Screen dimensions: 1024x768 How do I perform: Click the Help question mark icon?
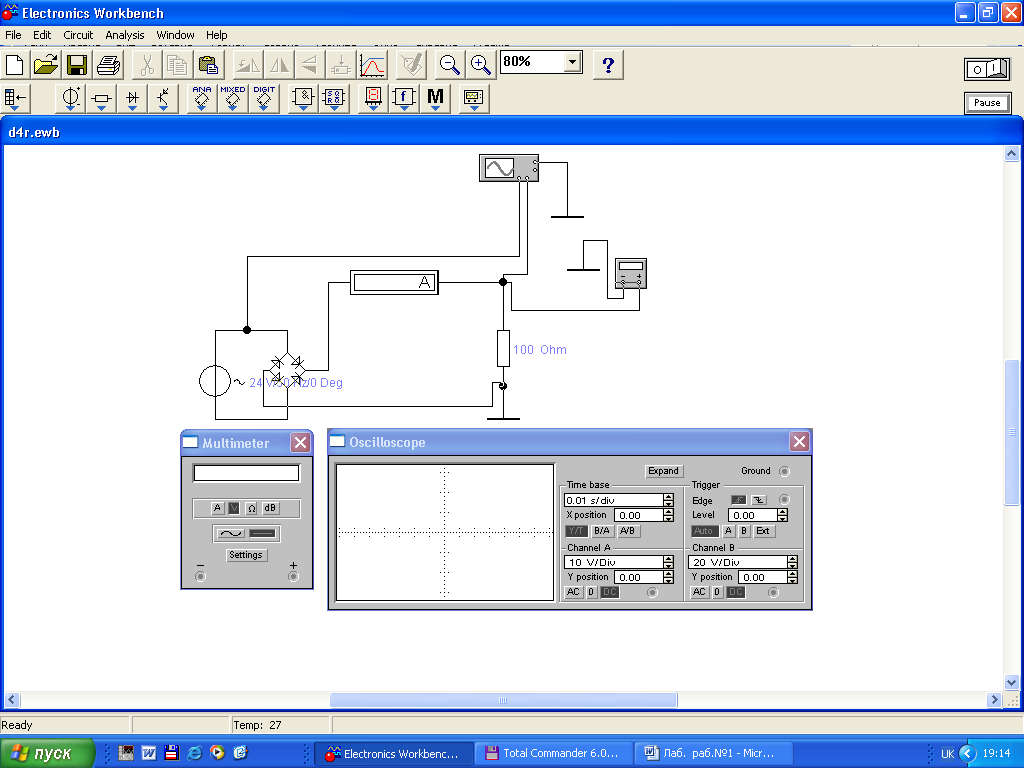tap(608, 65)
